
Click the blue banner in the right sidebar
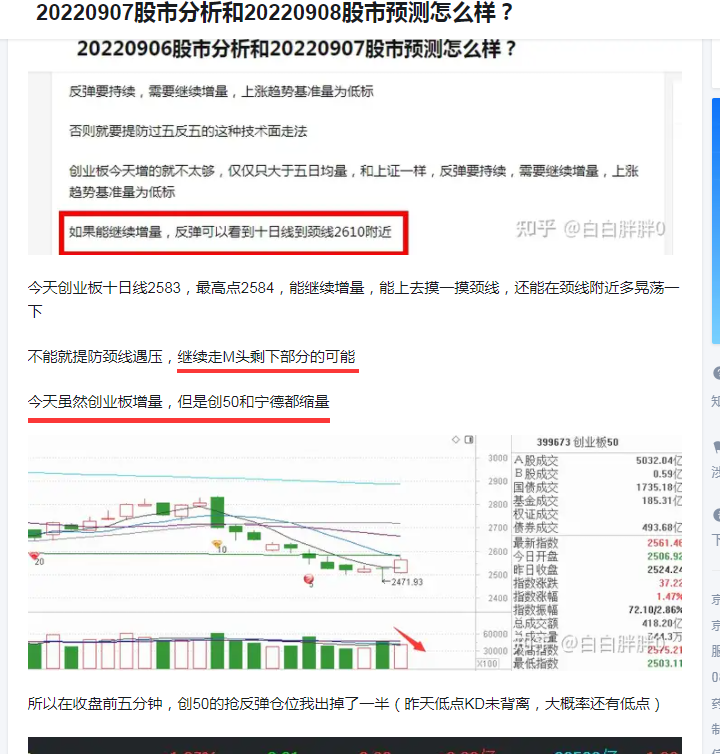pos(716,221)
